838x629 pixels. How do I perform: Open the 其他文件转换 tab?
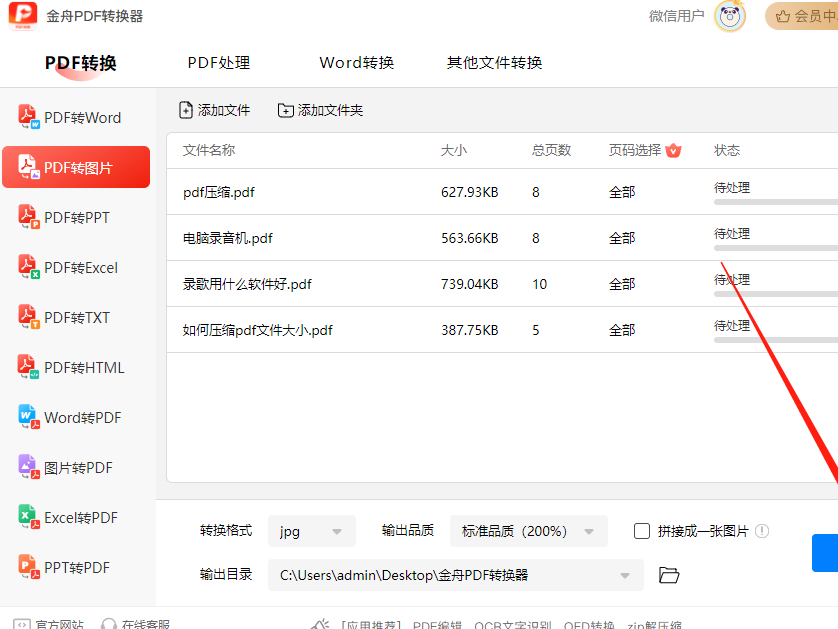(494, 63)
